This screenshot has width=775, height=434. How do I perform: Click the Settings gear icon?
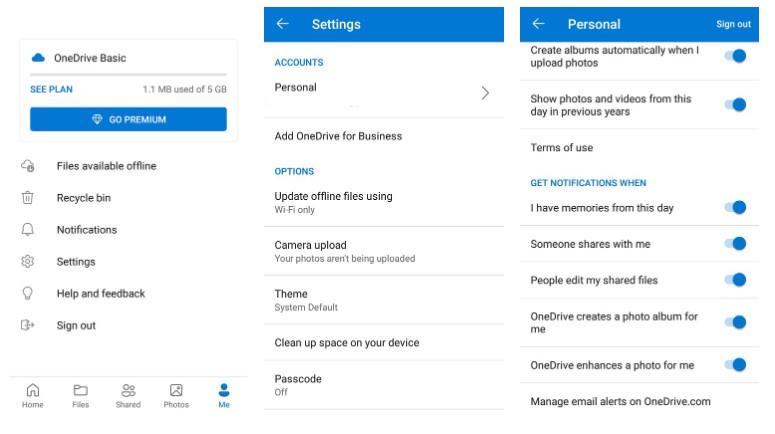point(28,261)
